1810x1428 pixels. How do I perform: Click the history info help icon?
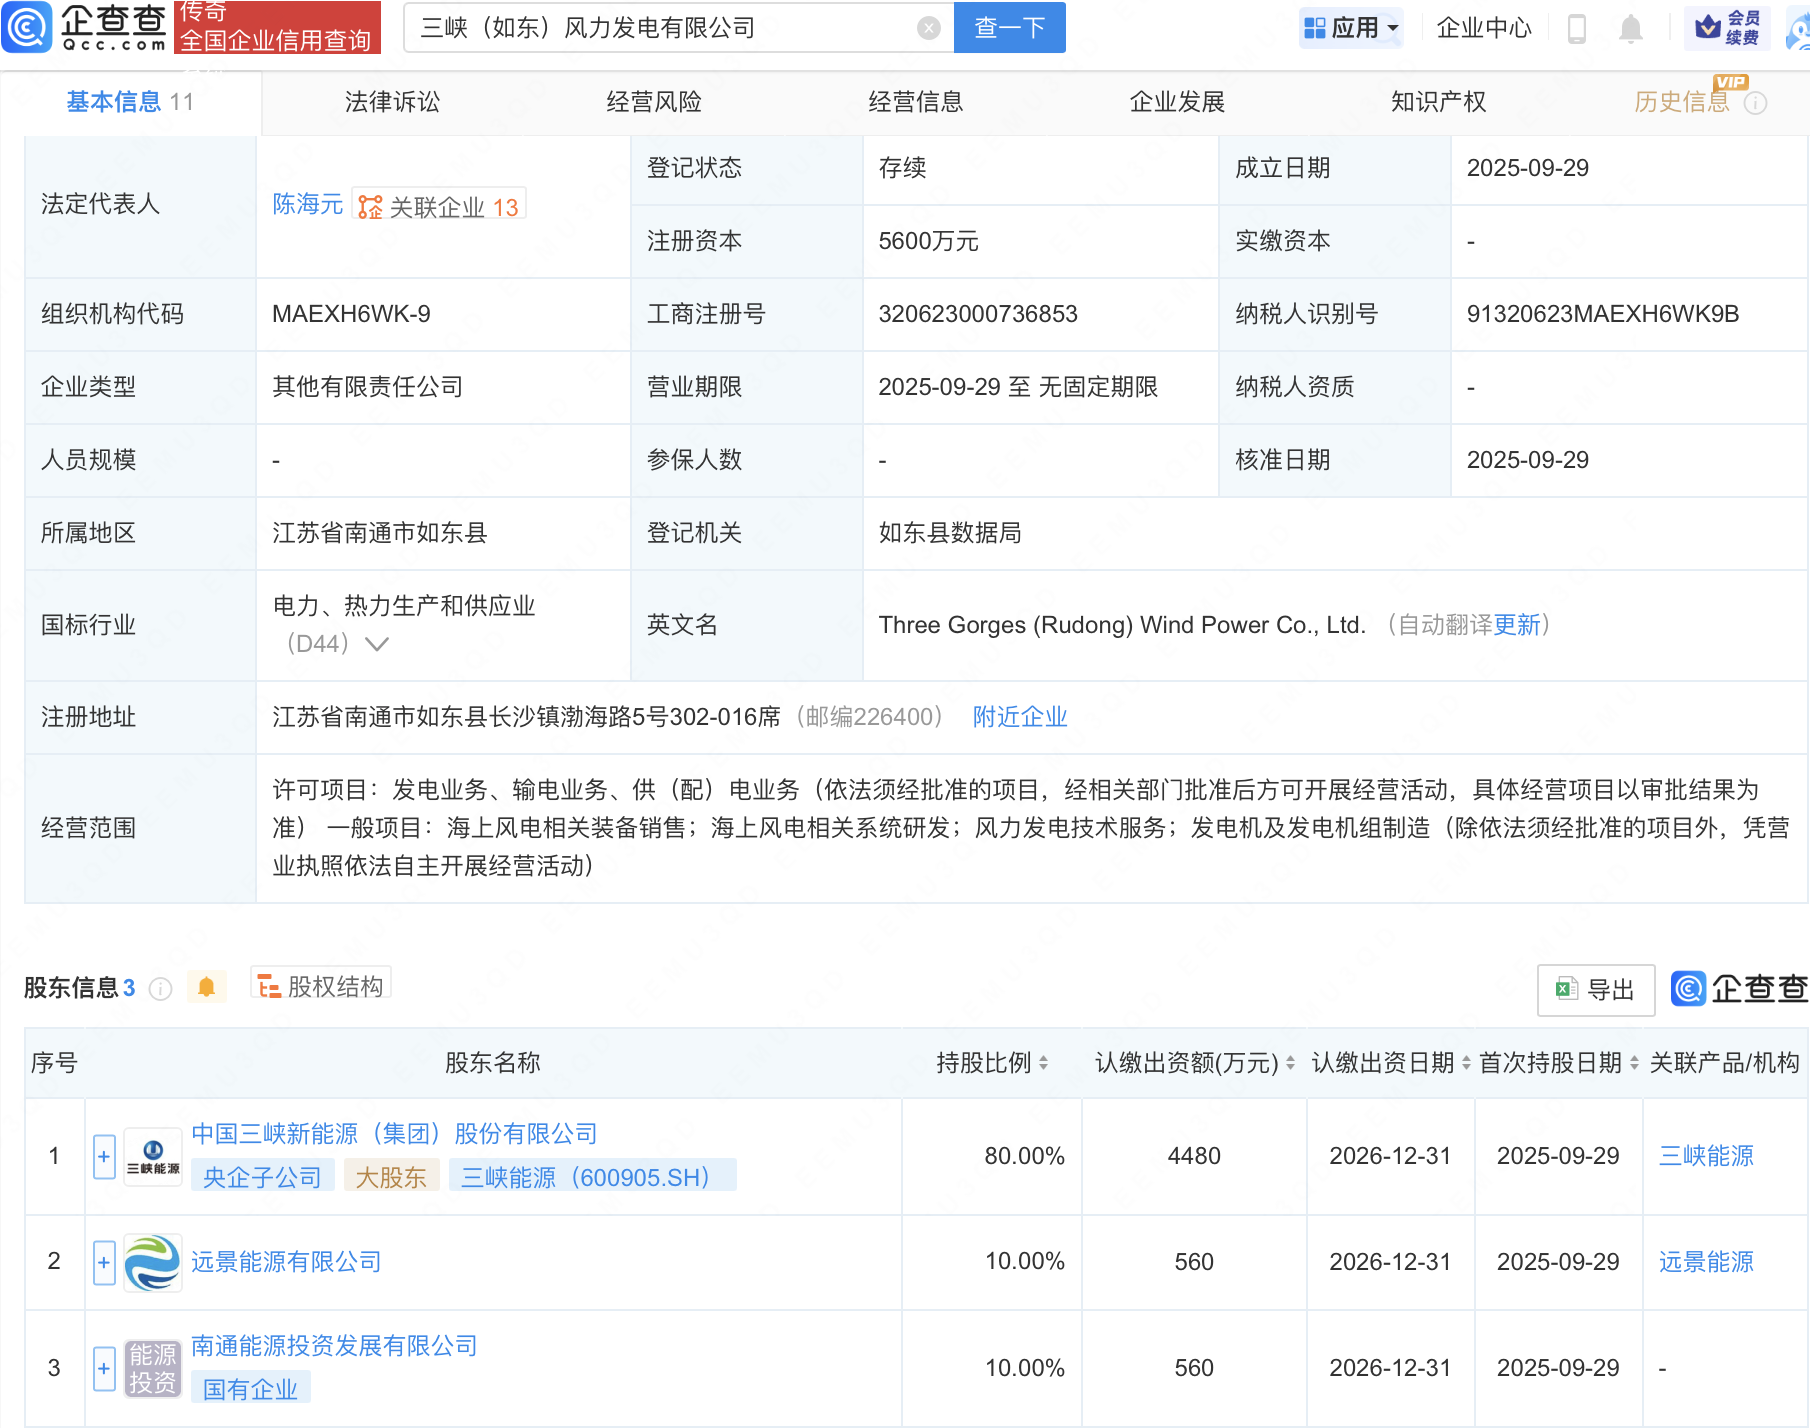click(x=1755, y=103)
